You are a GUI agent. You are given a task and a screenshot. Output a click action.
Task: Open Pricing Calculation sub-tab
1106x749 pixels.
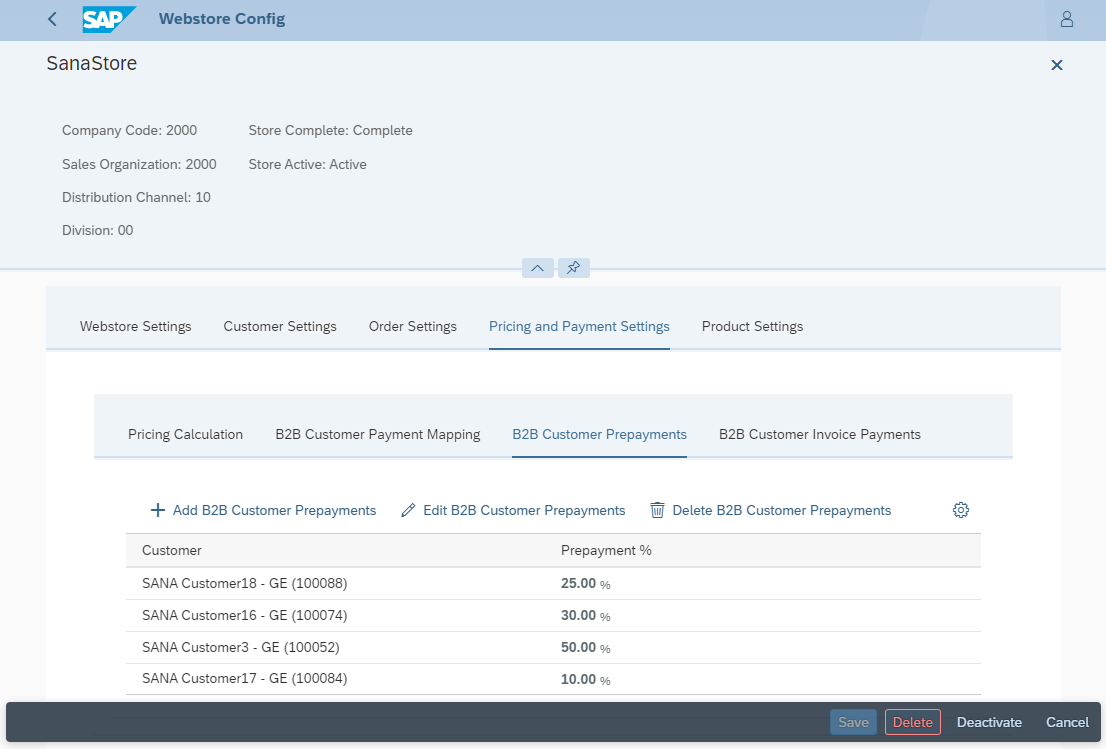click(x=186, y=434)
